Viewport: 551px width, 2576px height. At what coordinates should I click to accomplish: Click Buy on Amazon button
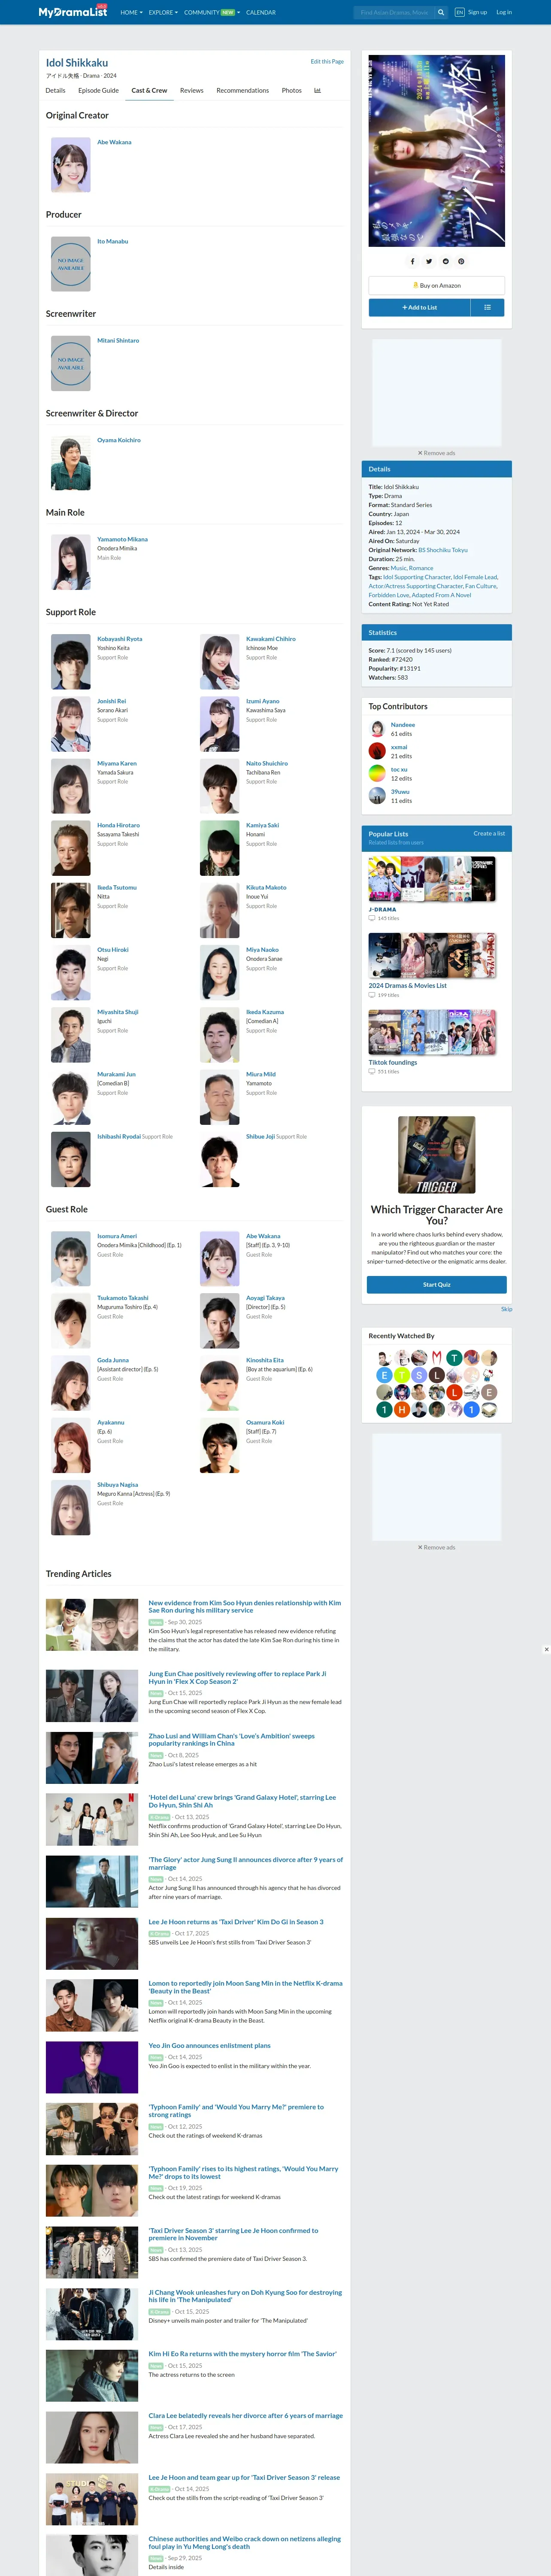pos(437,285)
